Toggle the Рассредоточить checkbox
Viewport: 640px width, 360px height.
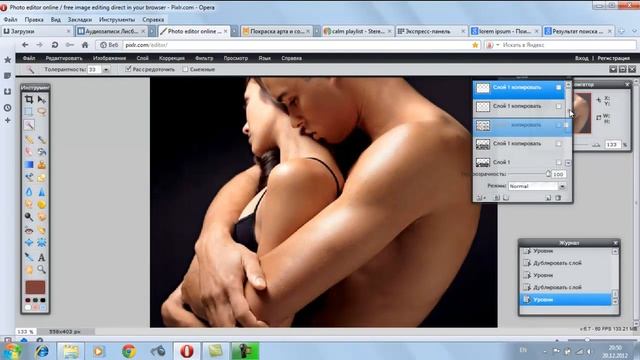pyautogui.click(x=128, y=69)
